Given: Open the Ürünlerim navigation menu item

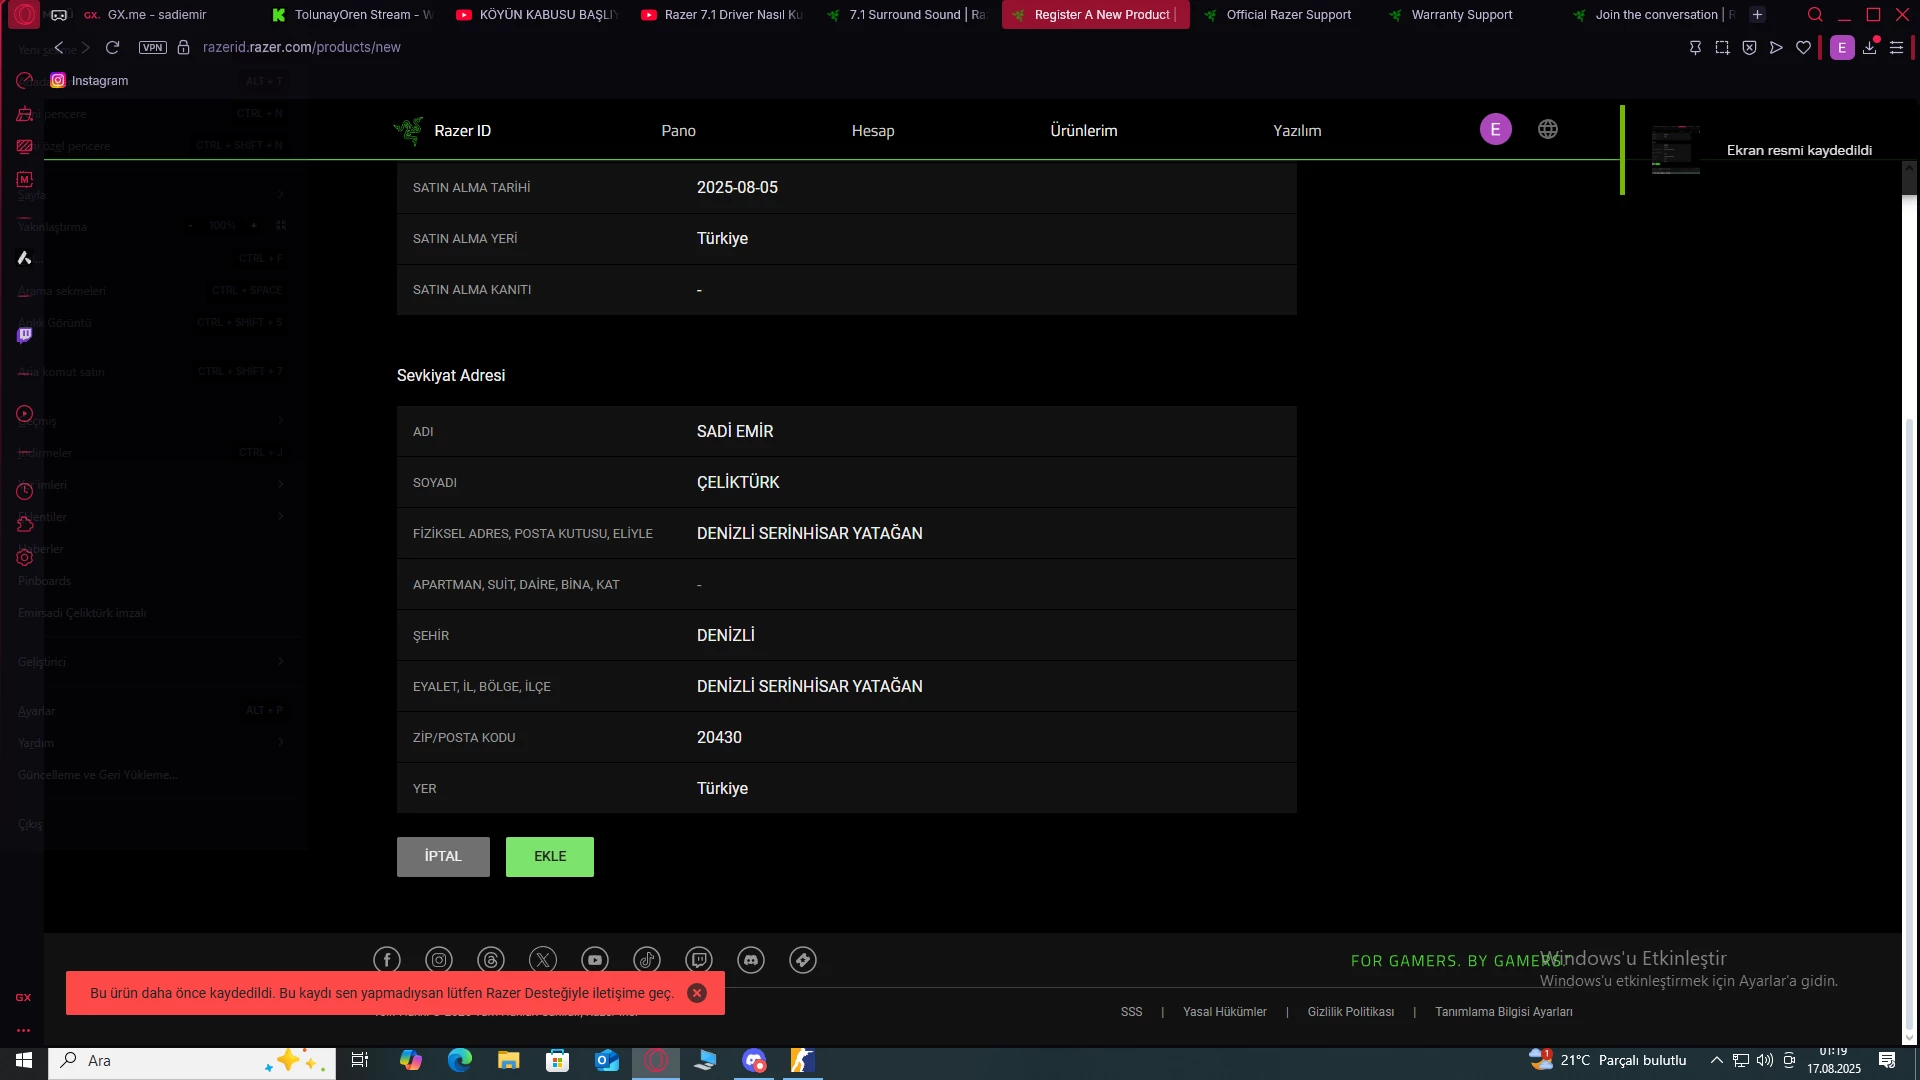Looking at the screenshot, I should click(1083, 131).
